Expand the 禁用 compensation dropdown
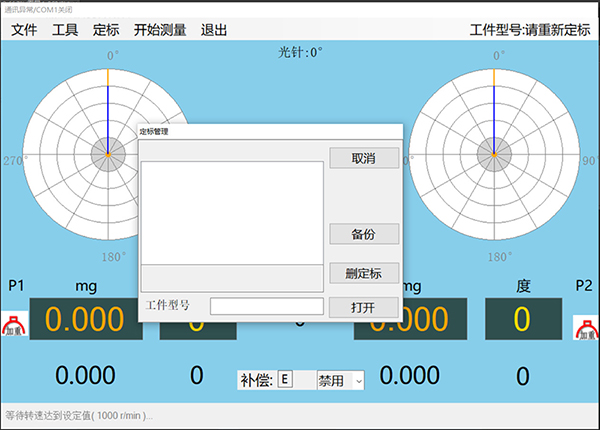The height and width of the screenshot is (430, 600). click(340, 380)
